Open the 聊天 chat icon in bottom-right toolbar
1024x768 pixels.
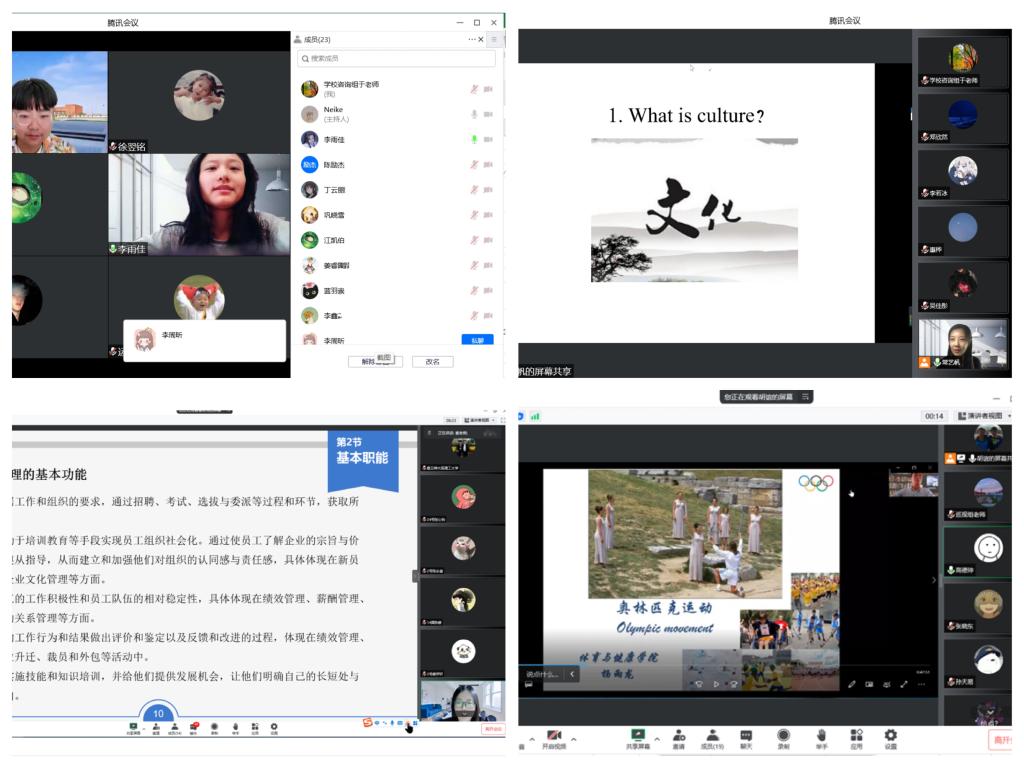(x=746, y=737)
